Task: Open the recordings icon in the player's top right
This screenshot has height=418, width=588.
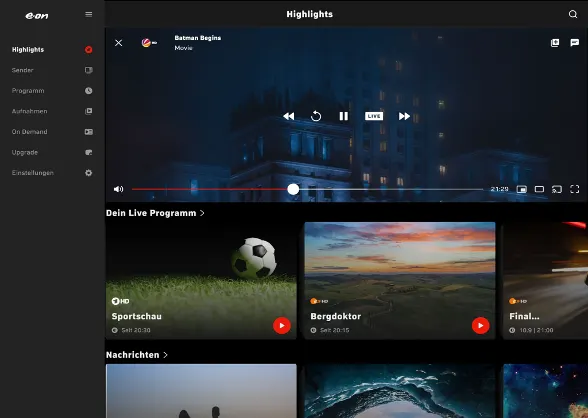Action: 555,43
